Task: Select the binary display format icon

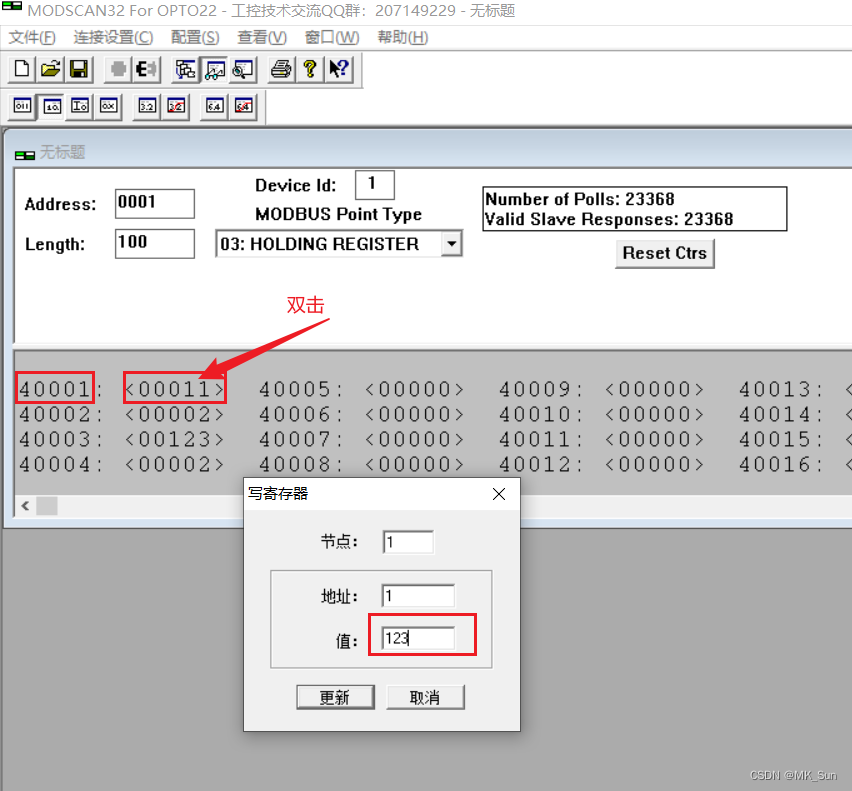Action: tap(22, 106)
